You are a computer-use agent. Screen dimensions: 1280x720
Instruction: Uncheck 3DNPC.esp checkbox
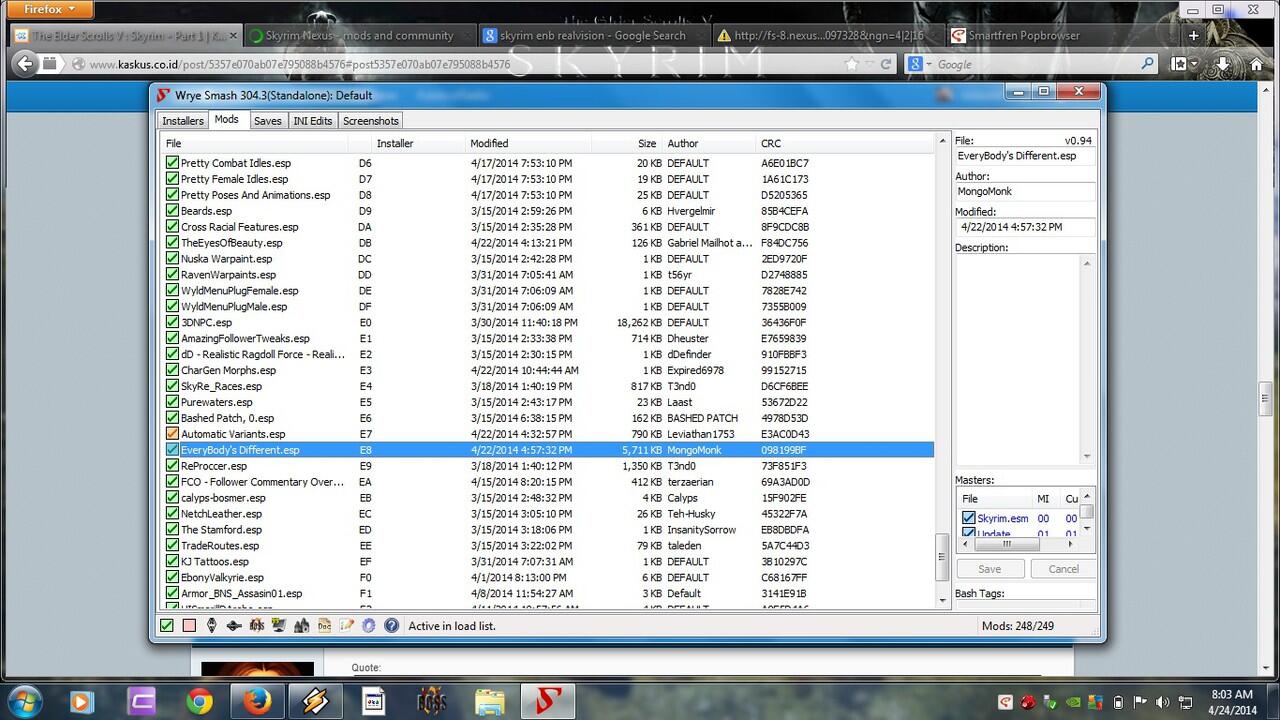click(172, 322)
